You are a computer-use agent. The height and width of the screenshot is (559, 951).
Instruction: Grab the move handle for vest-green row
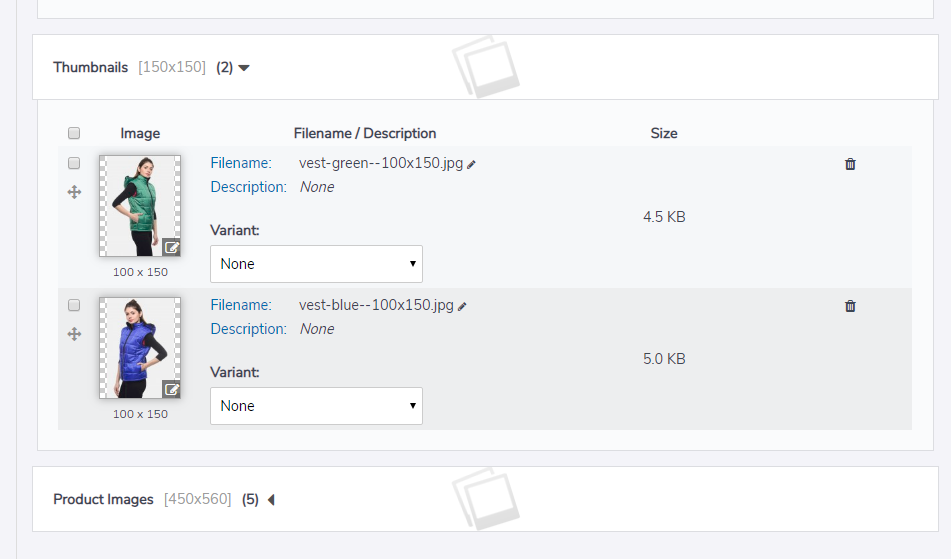click(x=74, y=192)
